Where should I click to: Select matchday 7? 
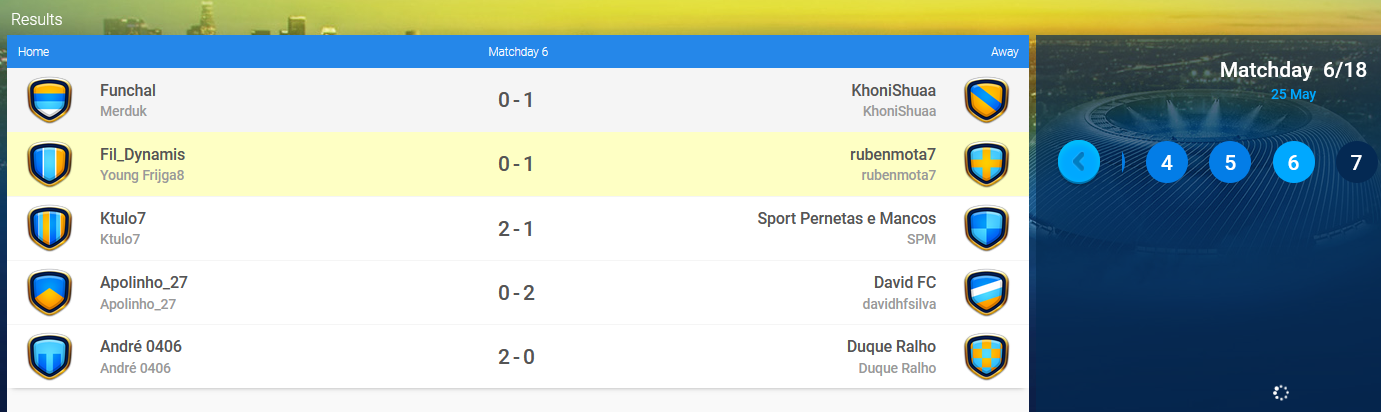(x=1357, y=162)
